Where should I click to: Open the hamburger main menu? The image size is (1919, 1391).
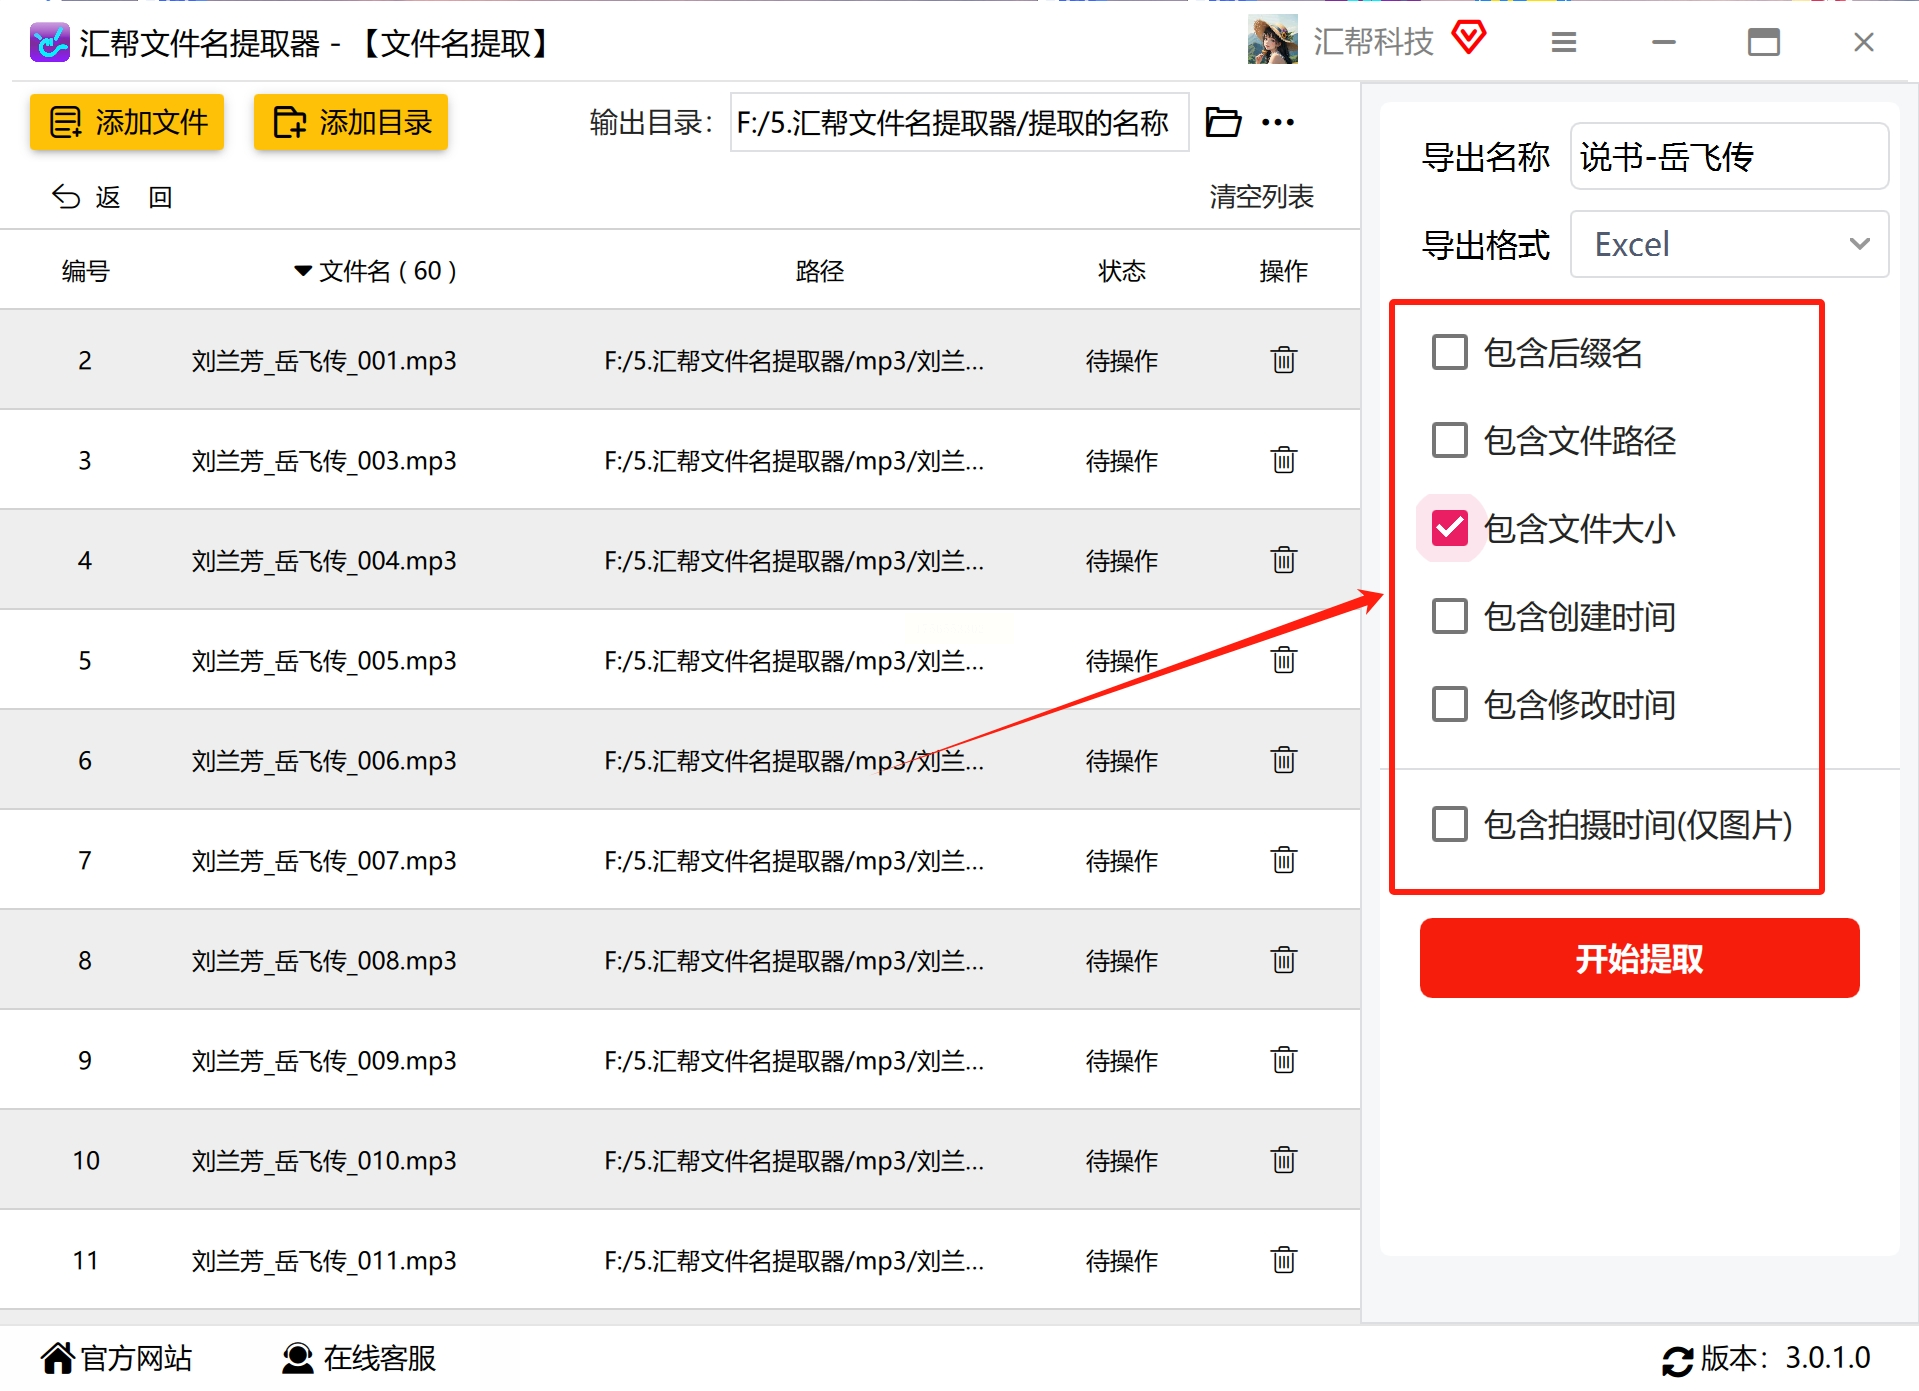(1564, 42)
